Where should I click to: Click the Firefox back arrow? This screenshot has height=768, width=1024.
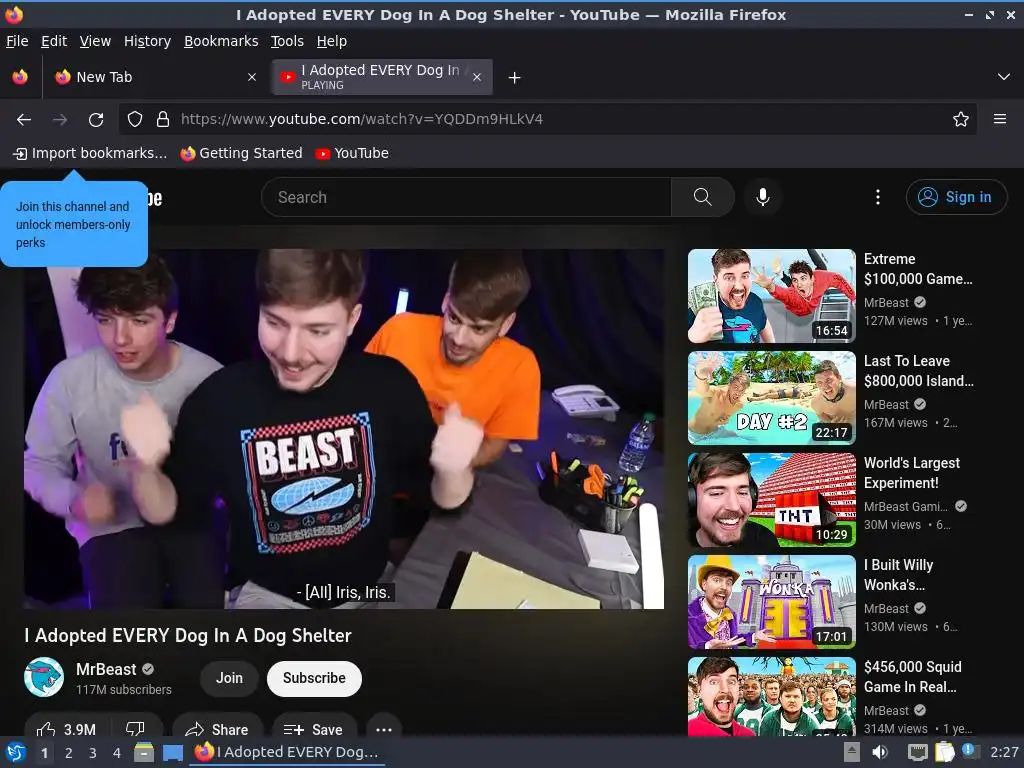(x=24, y=120)
